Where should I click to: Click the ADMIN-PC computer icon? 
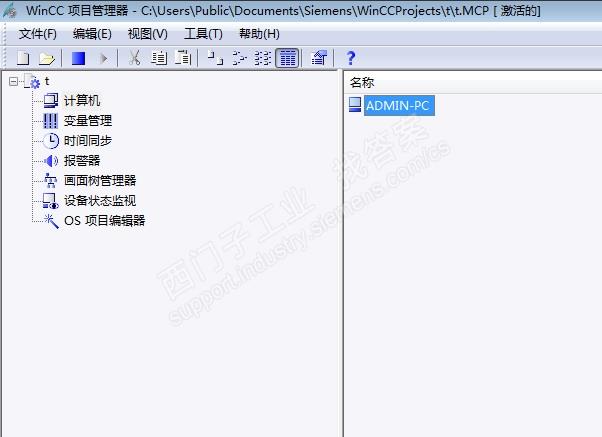point(355,104)
